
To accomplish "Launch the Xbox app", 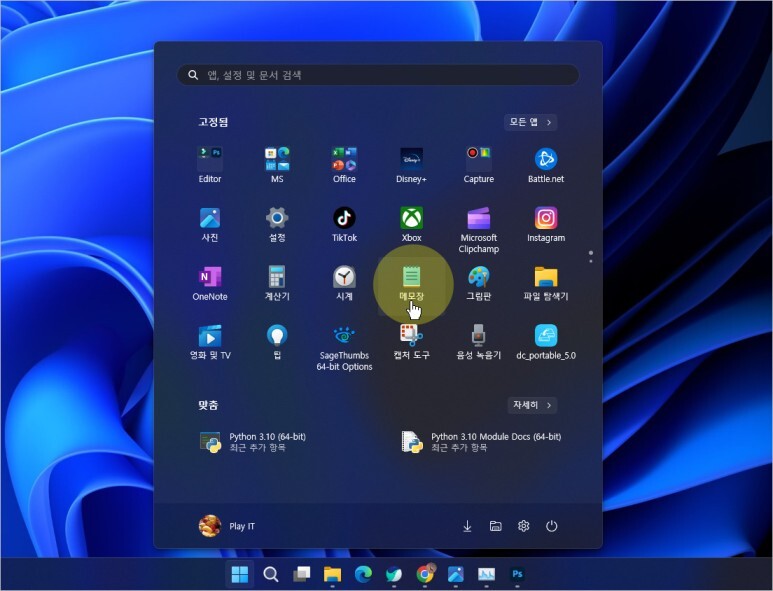I will [x=411, y=224].
